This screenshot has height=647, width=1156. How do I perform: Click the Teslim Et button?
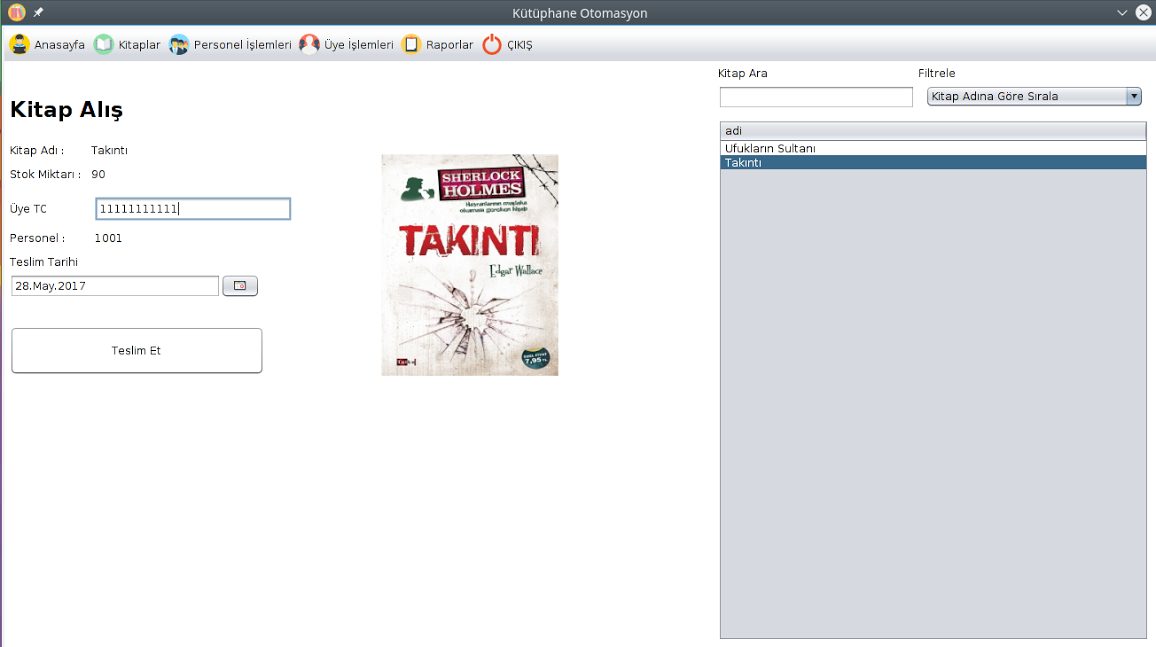(x=136, y=351)
